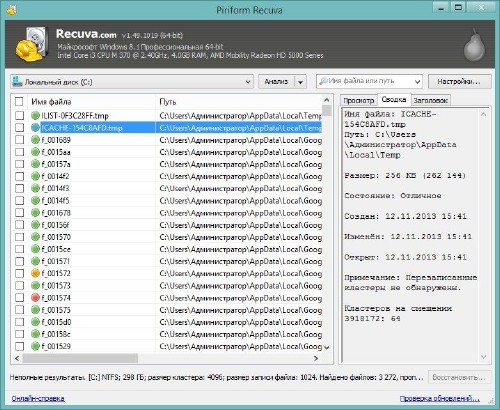The width and height of the screenshot is (500, 410).
Task: Click file list scroll down arrow
Action: (327, 347)
